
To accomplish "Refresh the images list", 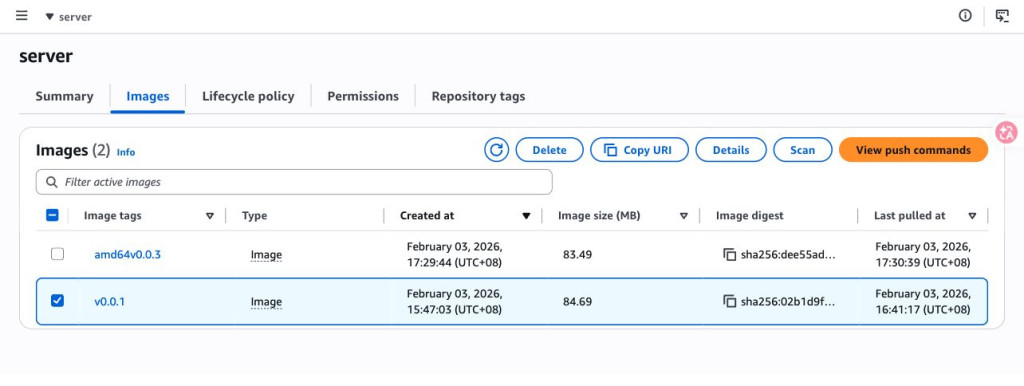I will 496,150.
